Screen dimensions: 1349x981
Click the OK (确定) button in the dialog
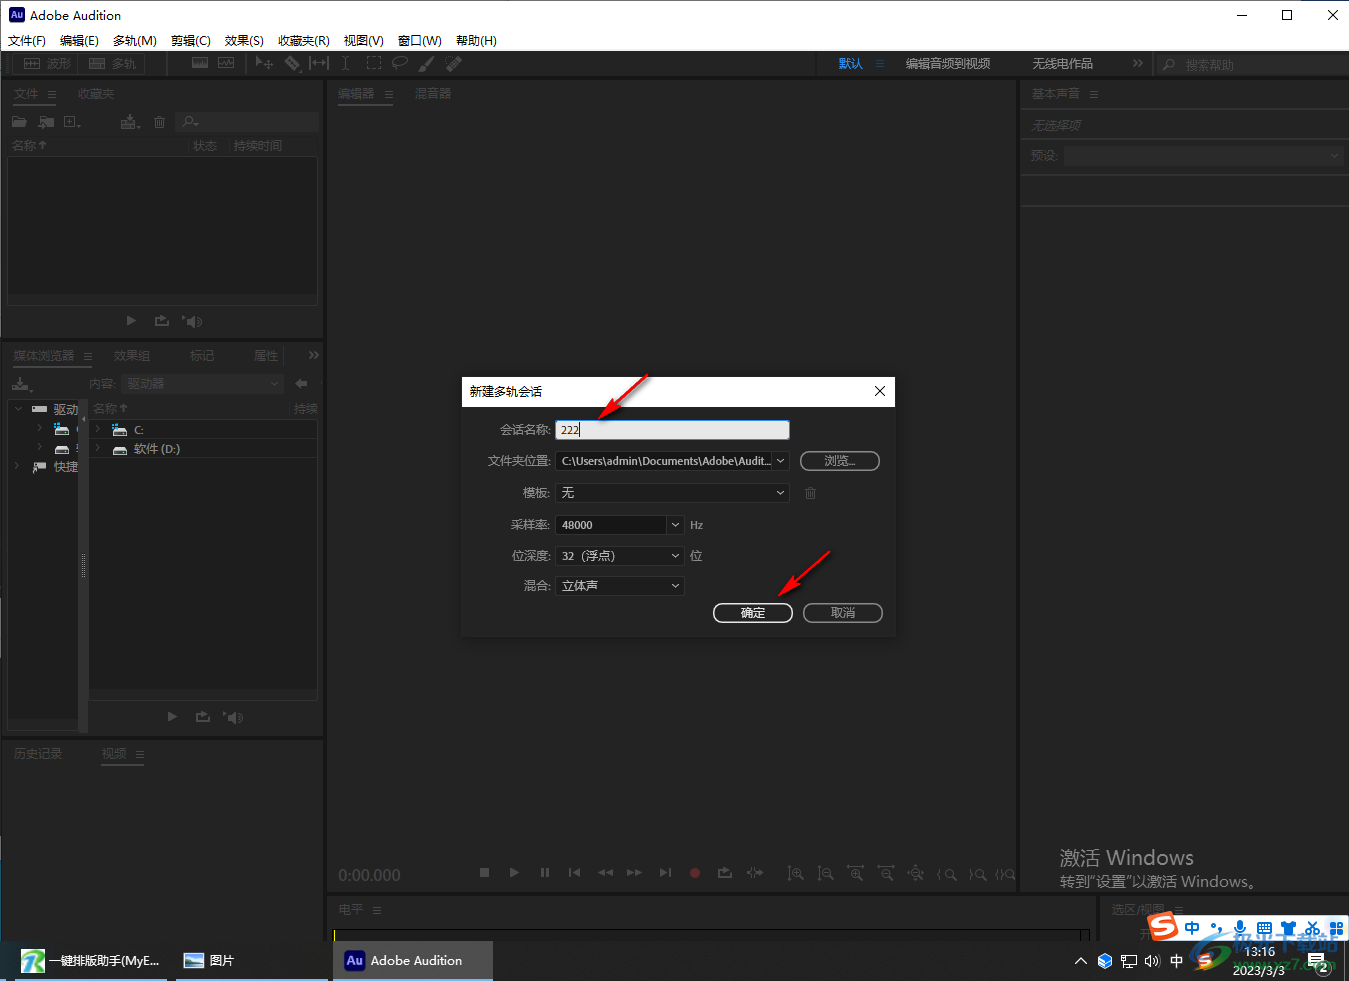point(753,613)
